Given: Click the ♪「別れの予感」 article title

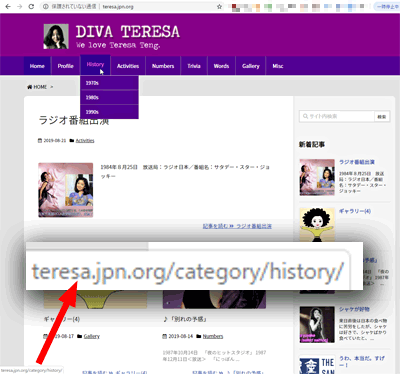Looking at the screenshot, I should pyautogui.click(x=185, y=319).
